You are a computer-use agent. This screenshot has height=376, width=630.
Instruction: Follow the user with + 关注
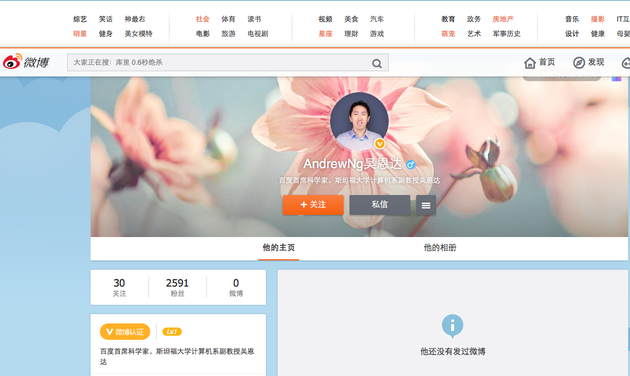(313, 205)
